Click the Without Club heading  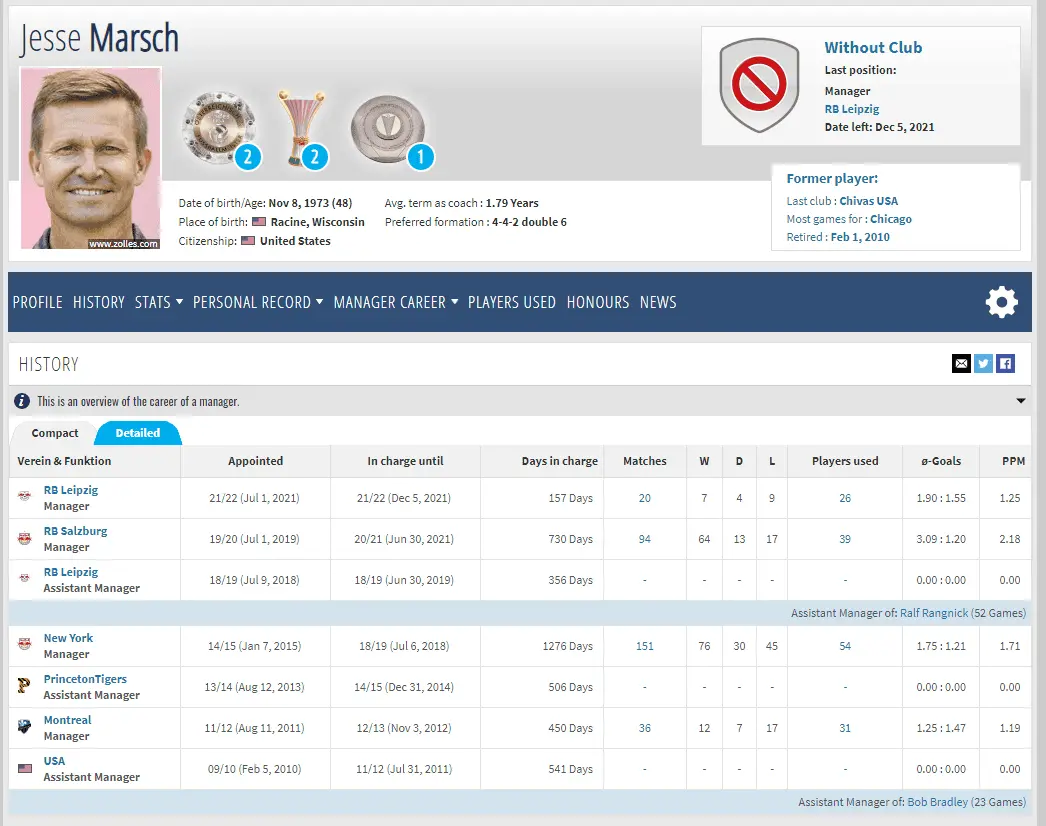click(873, 47)
